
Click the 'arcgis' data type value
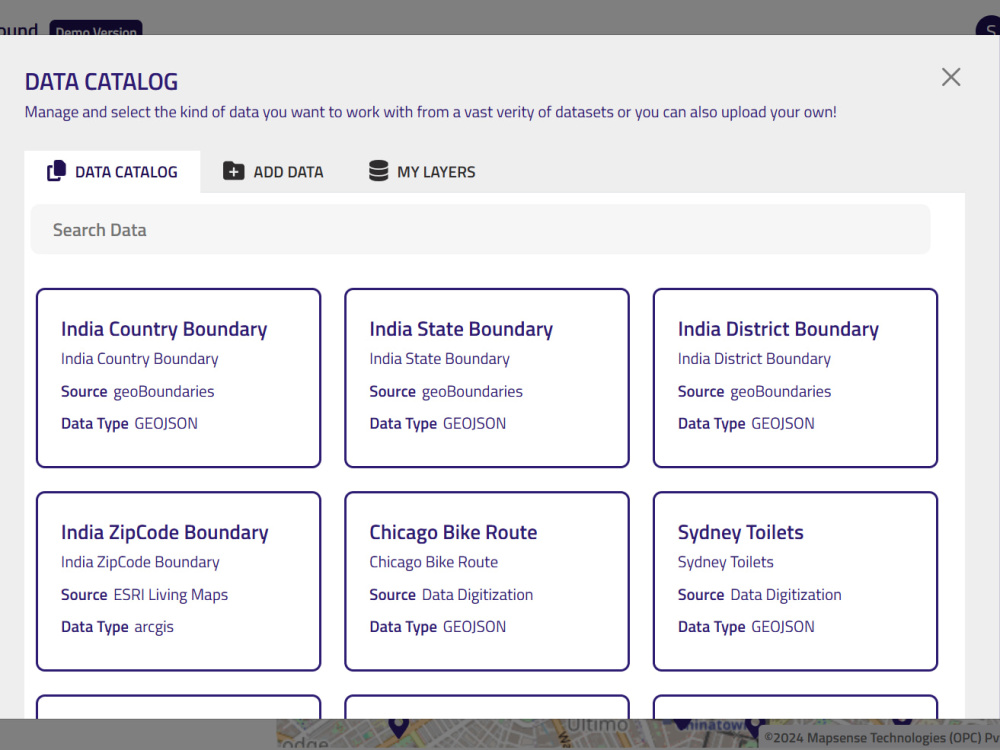(154, 627)
